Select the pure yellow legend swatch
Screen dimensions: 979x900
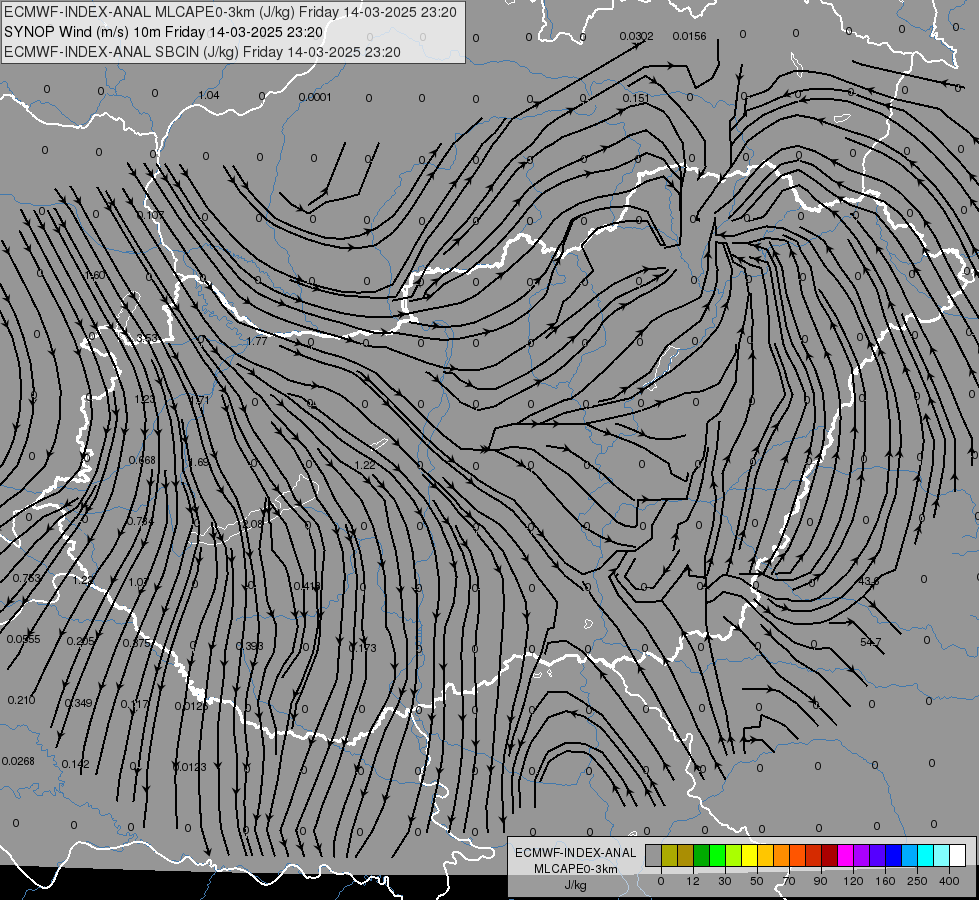pyautogui.click(x=750, y=855)
